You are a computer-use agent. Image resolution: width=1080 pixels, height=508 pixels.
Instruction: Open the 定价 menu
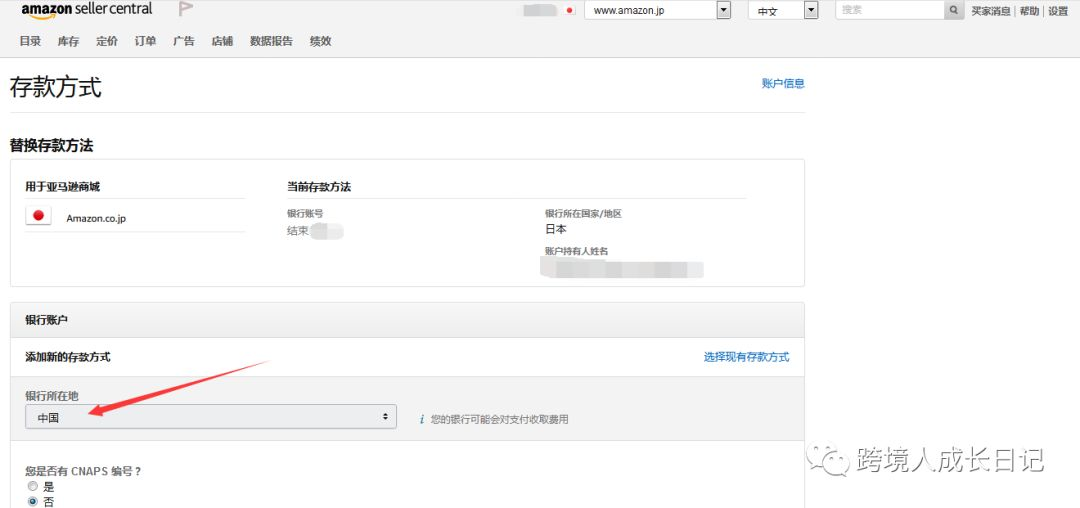tap(107, 41)
